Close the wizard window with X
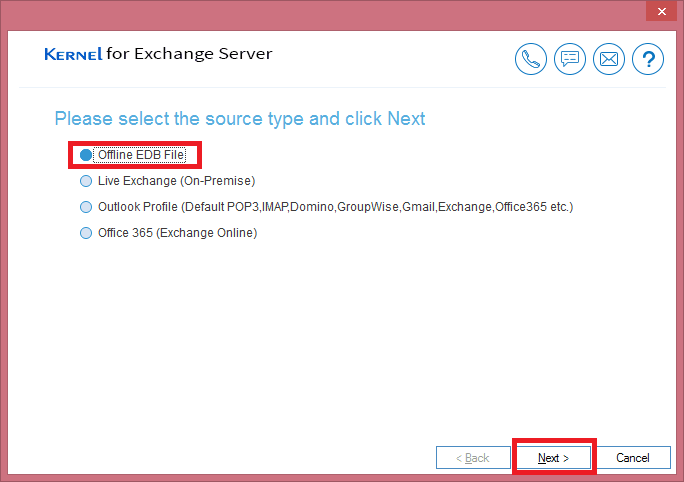684x482 pixels. 661,11
